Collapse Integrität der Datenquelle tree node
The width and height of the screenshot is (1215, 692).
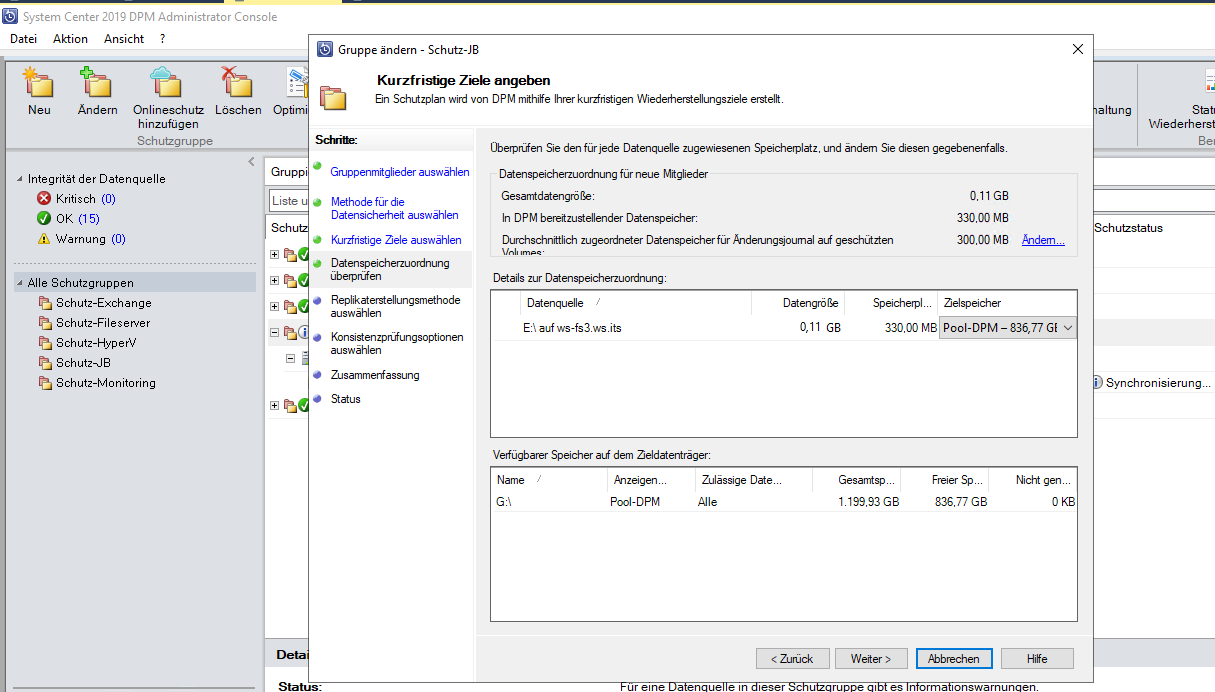click(x=19, y=179)
